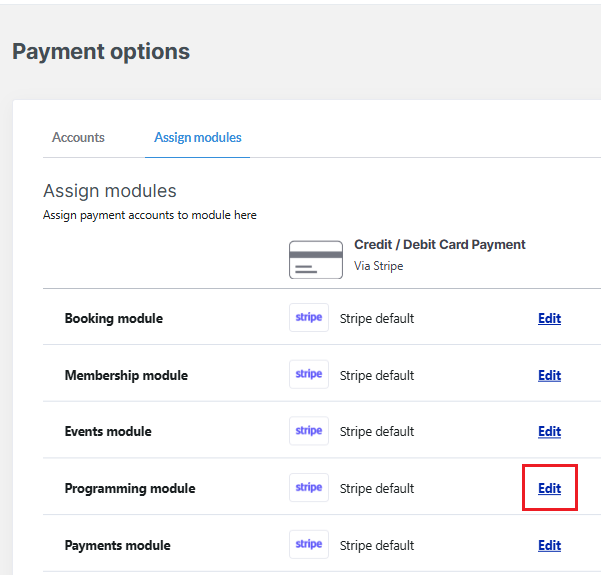This screenshot has width=601, height=575.
Task: Click Stripe logo in Programming module row
Action: 309,488
